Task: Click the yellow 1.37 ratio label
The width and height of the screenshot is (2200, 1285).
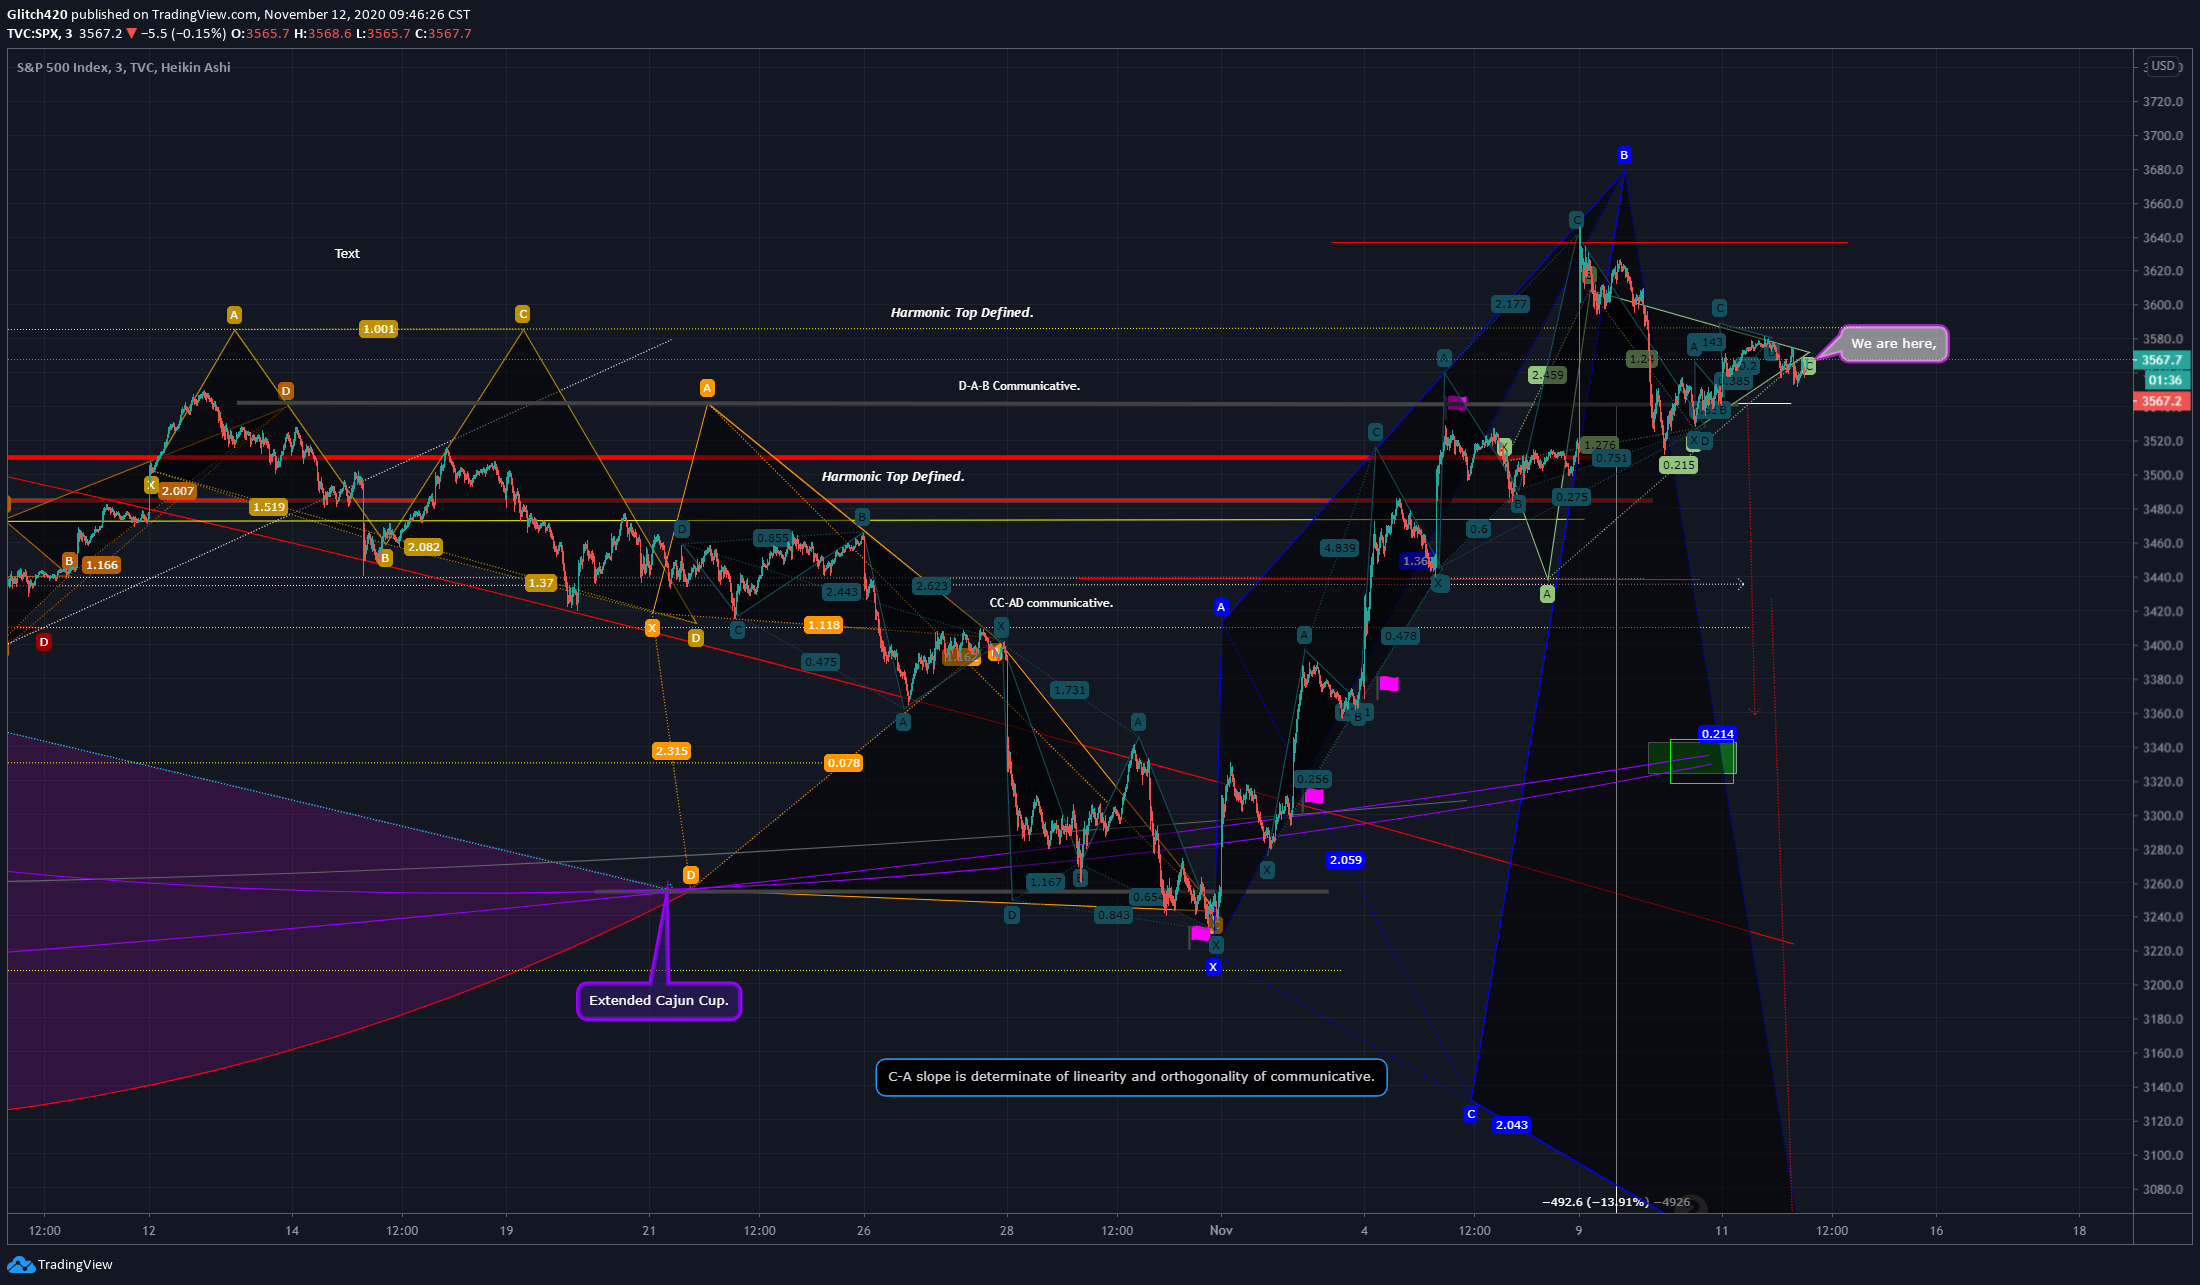Action: click(x=540, y=583)
